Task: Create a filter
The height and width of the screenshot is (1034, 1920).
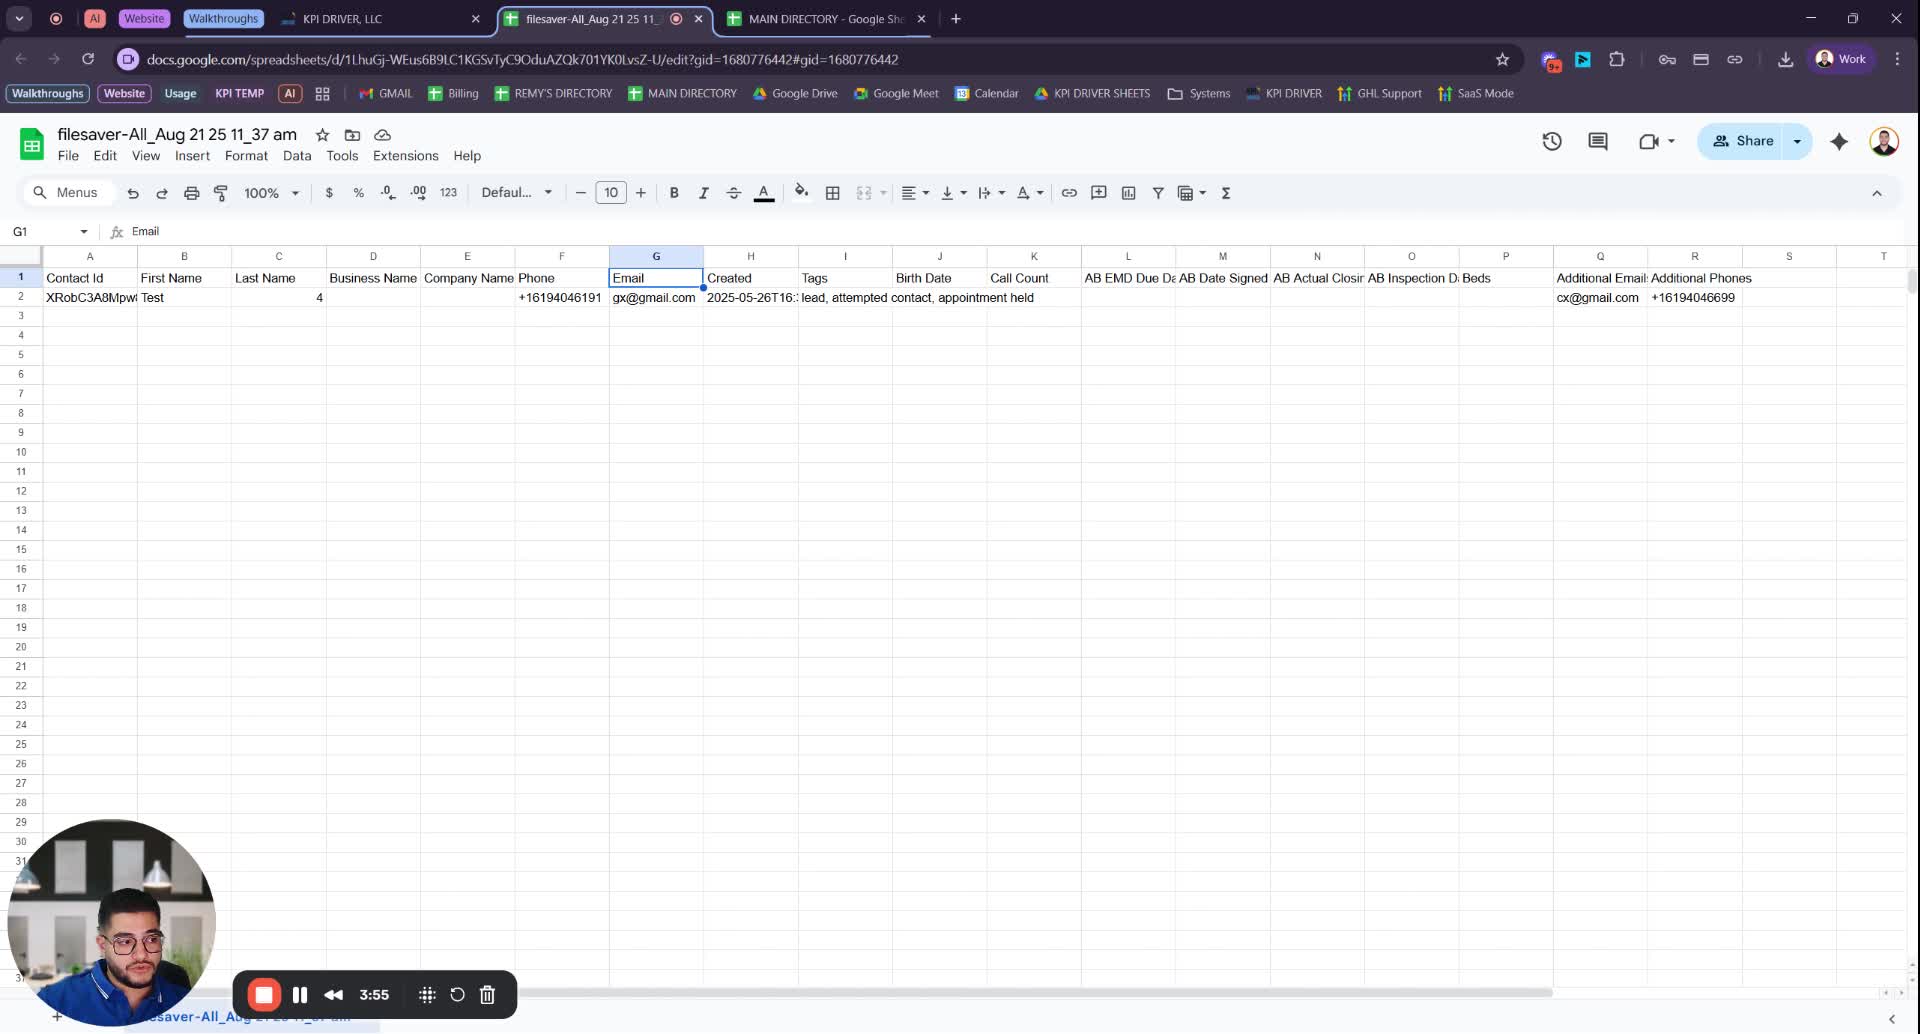Action: pyautogui.click(x=1158, y=193)
